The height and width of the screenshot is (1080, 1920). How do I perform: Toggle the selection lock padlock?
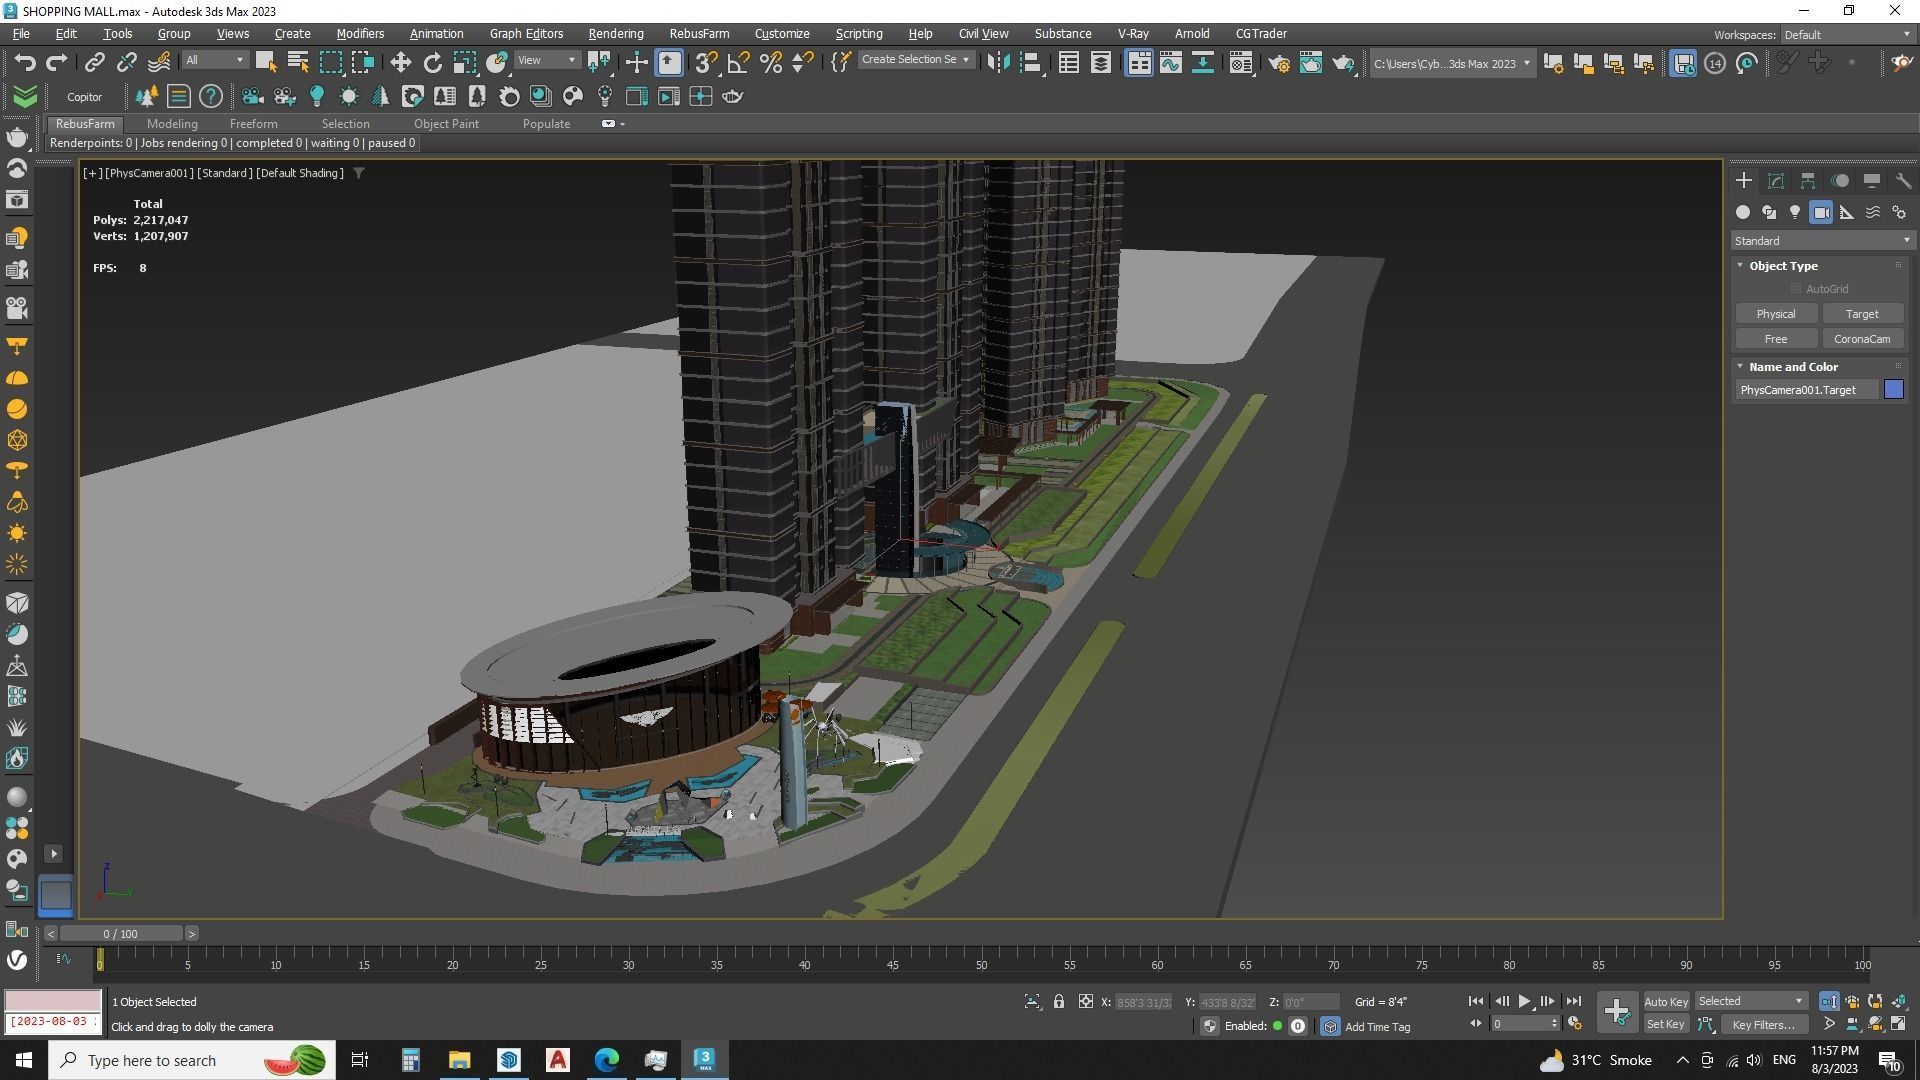coord(1058,1001)
